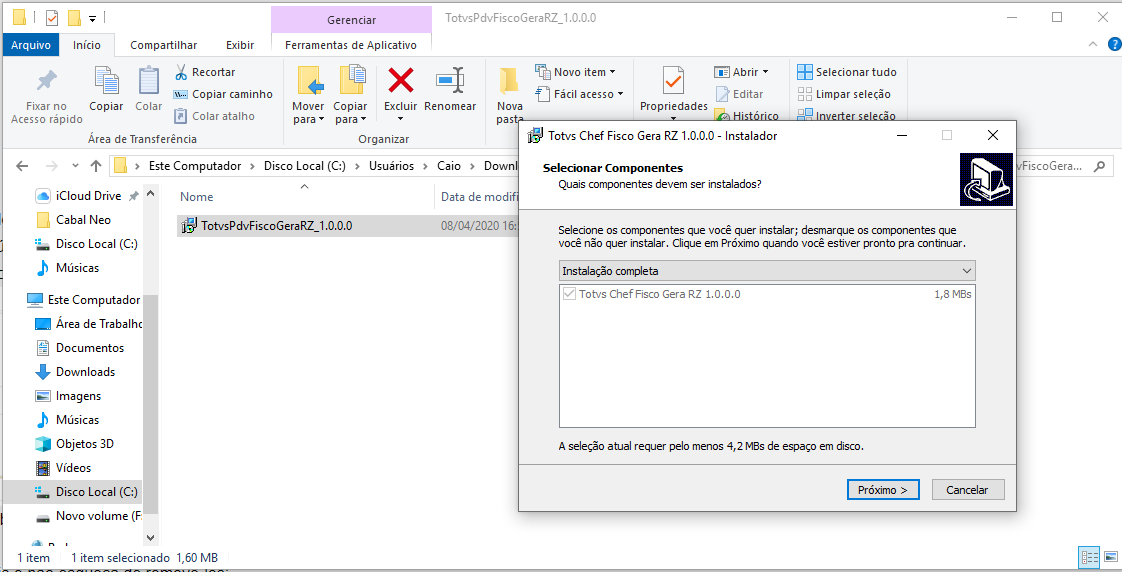Select the Exibir tab
Screen dimensions: 1122x572
(240, 45)
